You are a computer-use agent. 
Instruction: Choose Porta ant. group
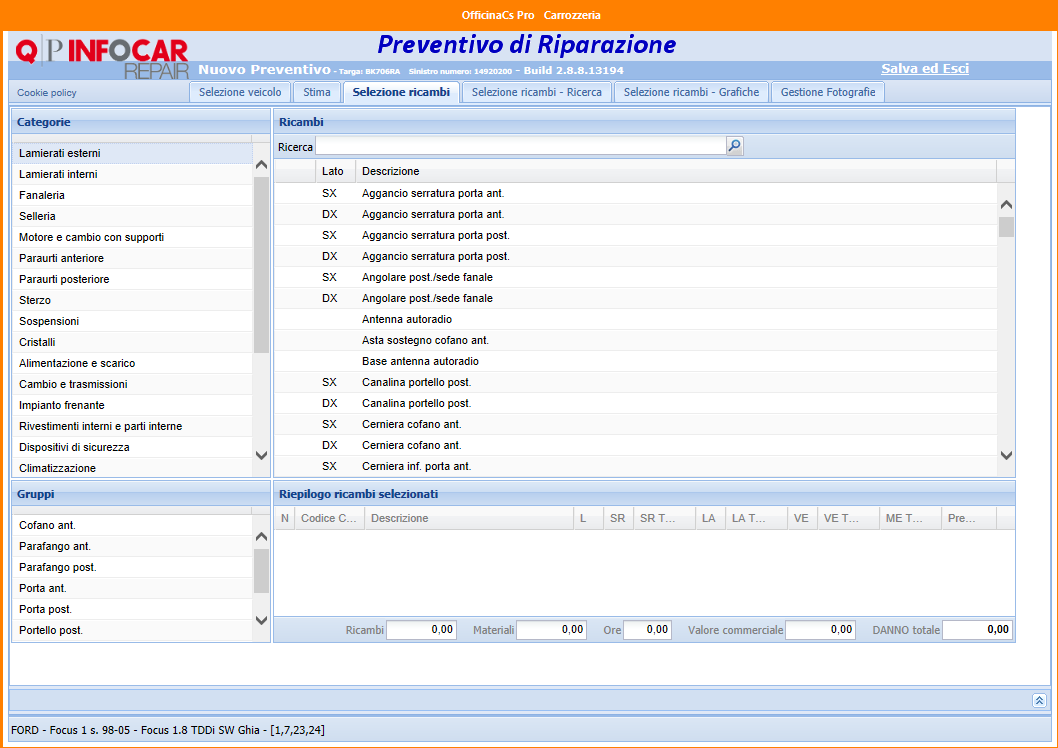pyautogui.click(x=132, y=587)
